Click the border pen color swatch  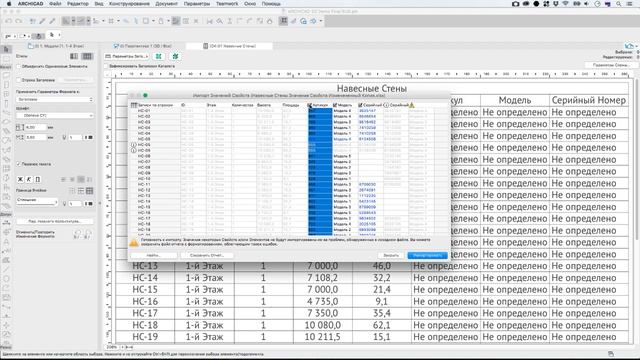[89, 203]
